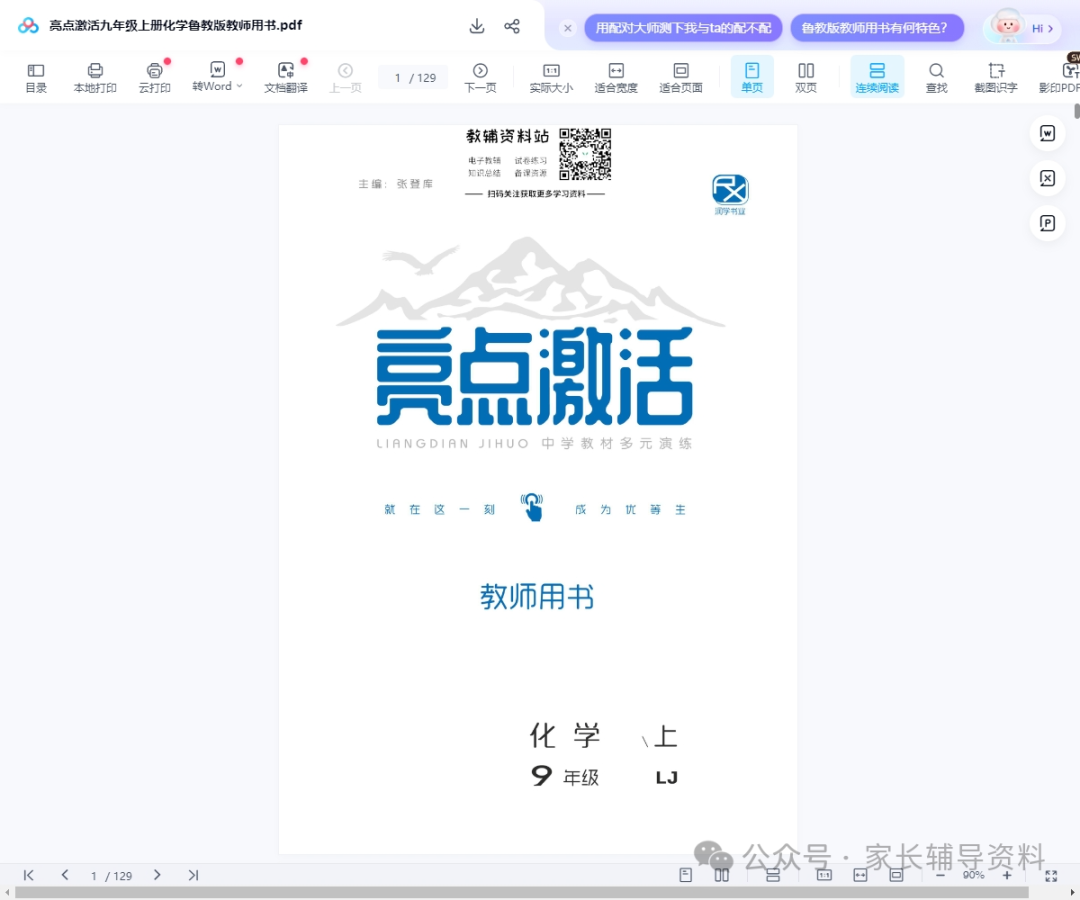The image size is (1080, 900).
Task: Click the 本地打印 local print icon
Action: coord(95,78)
